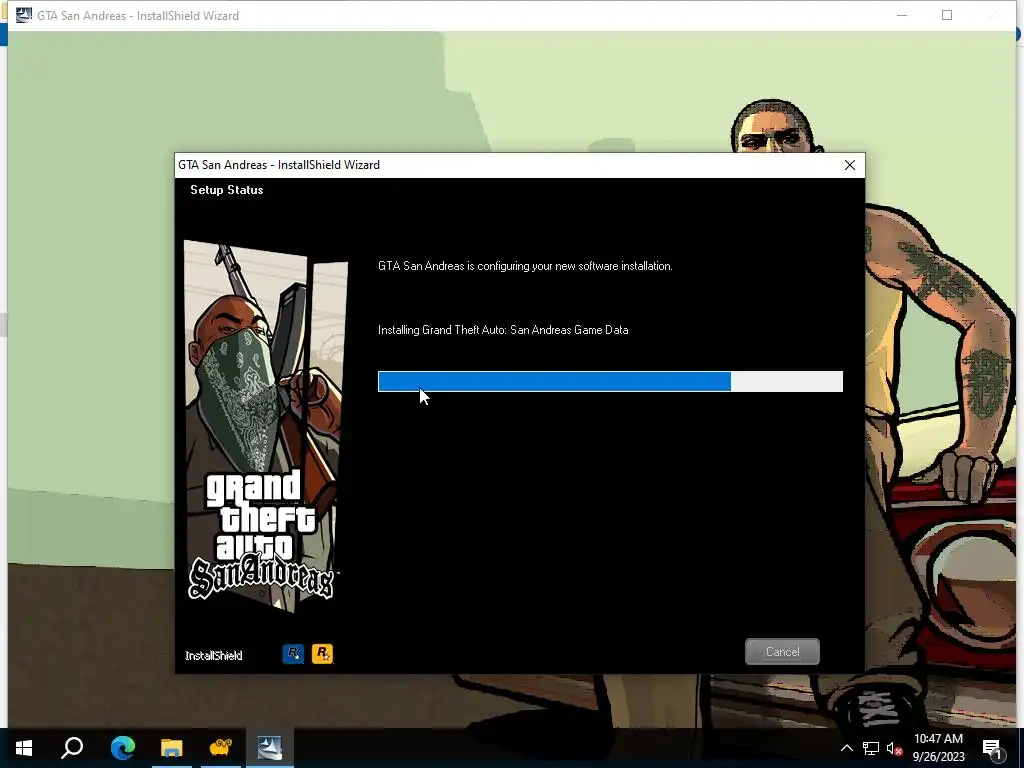Minimize the background InstallShield Wizard window
Viewport: 1024px width, 768px height.
[902, 15]
